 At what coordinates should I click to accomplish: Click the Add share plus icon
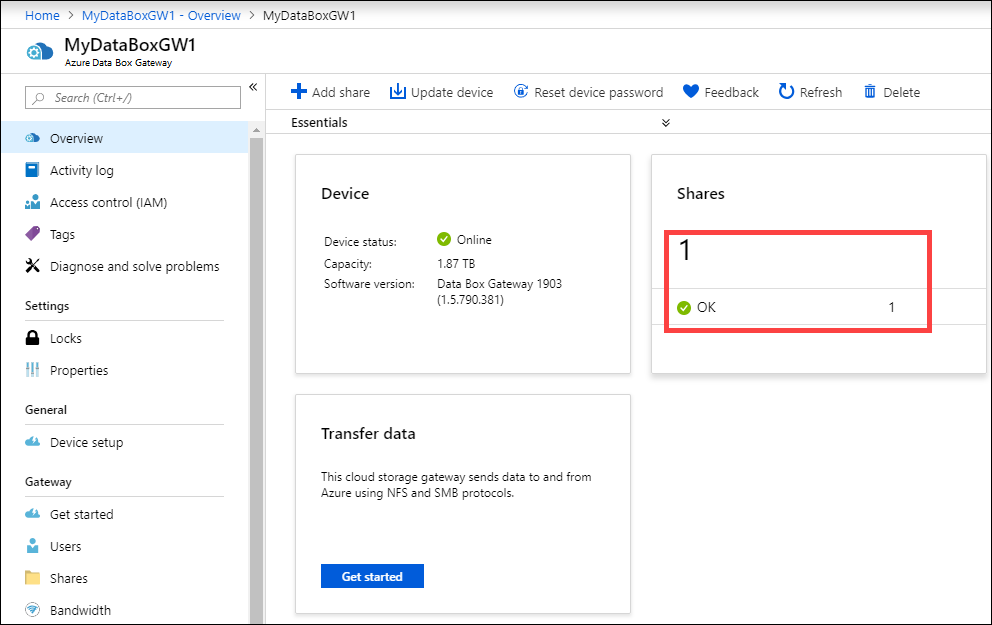(299, 92)
